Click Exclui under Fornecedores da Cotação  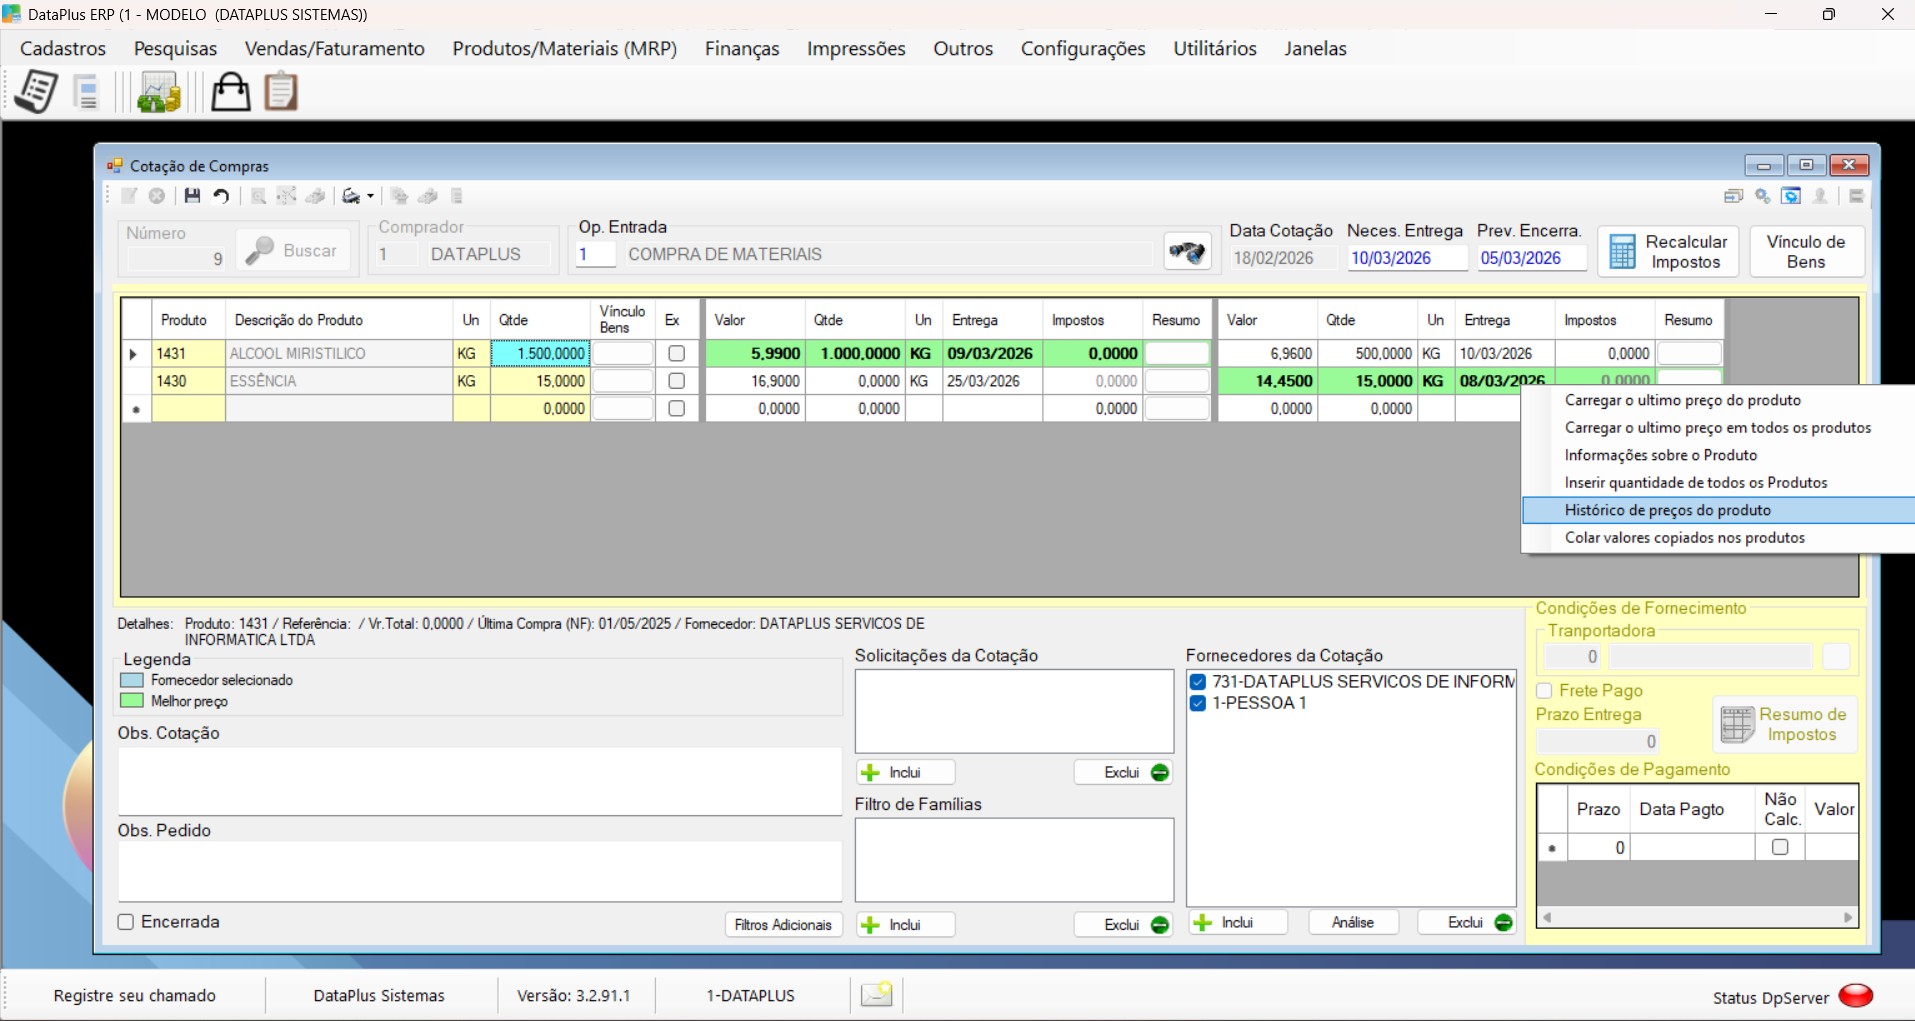1466,922
